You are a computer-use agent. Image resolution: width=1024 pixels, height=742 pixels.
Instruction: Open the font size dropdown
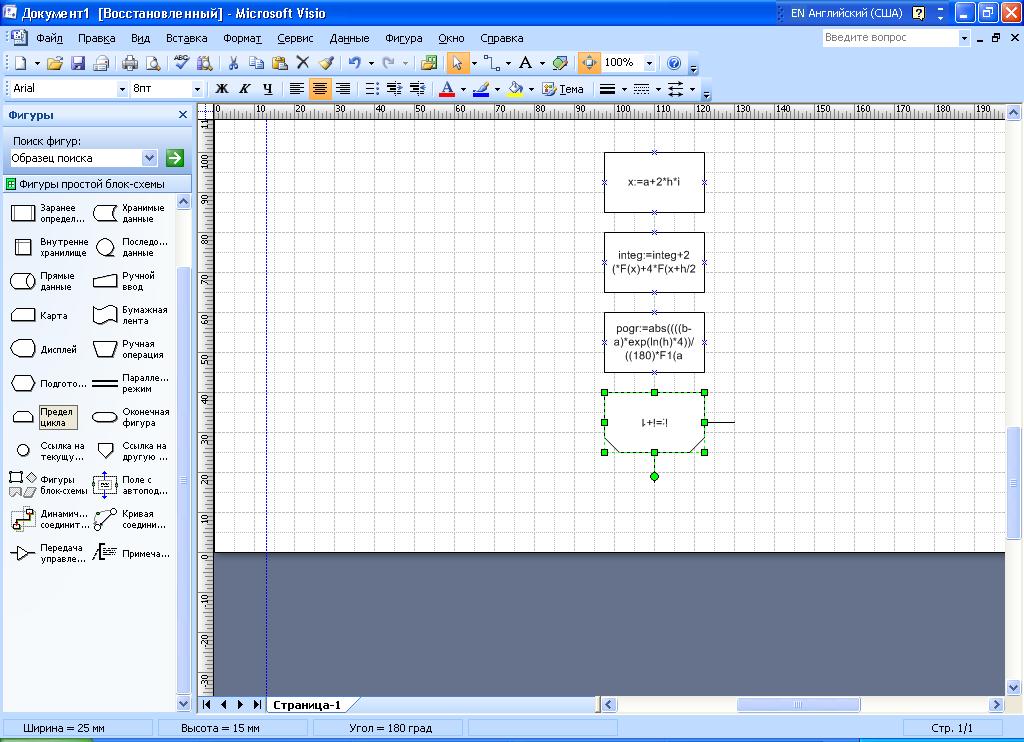click(197, 89)
